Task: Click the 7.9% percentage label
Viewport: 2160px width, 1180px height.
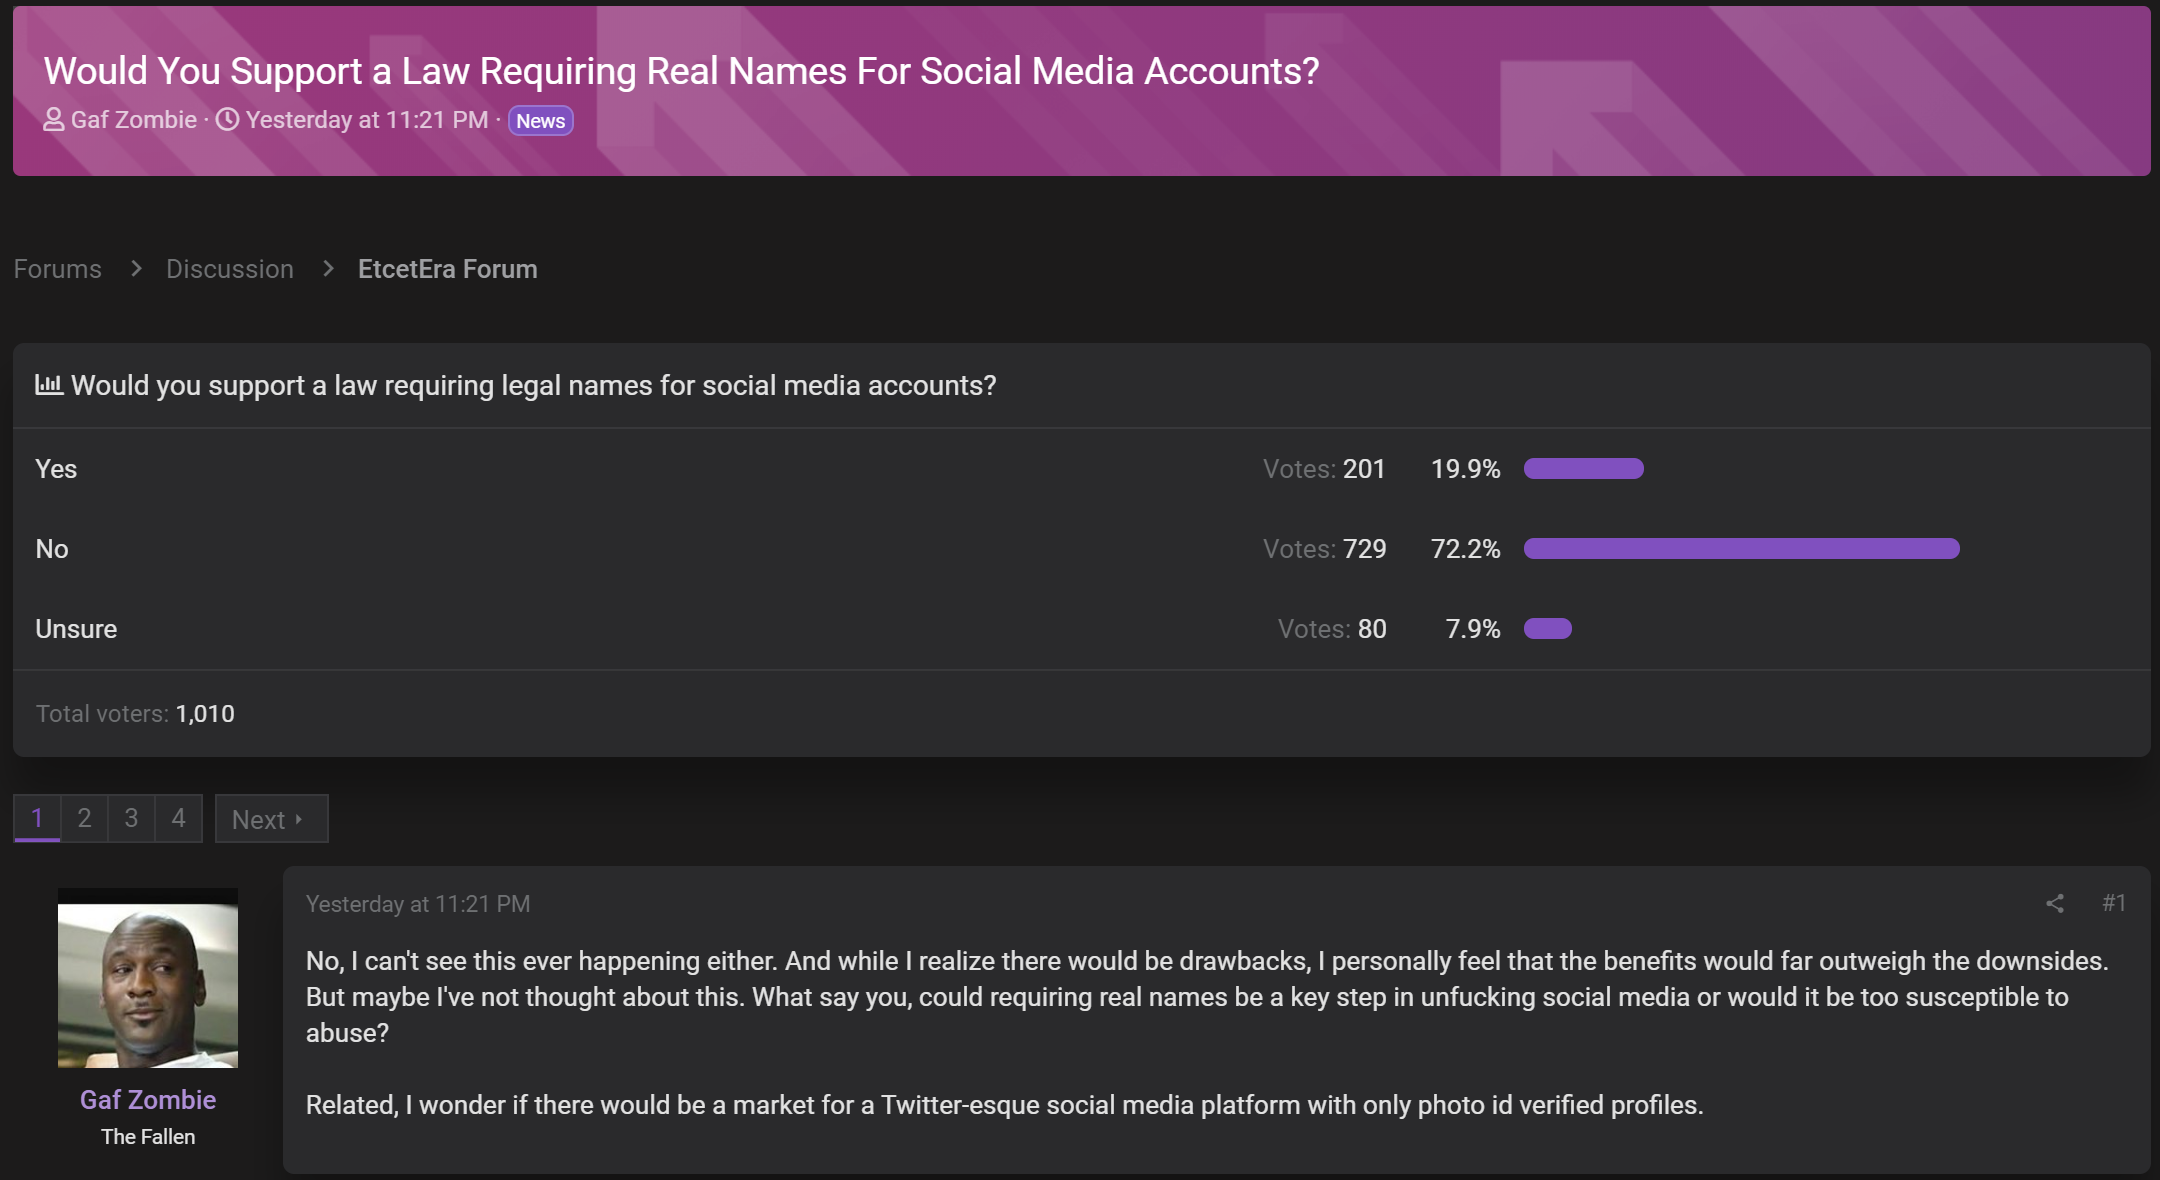Action: (x=1473, y=629)
